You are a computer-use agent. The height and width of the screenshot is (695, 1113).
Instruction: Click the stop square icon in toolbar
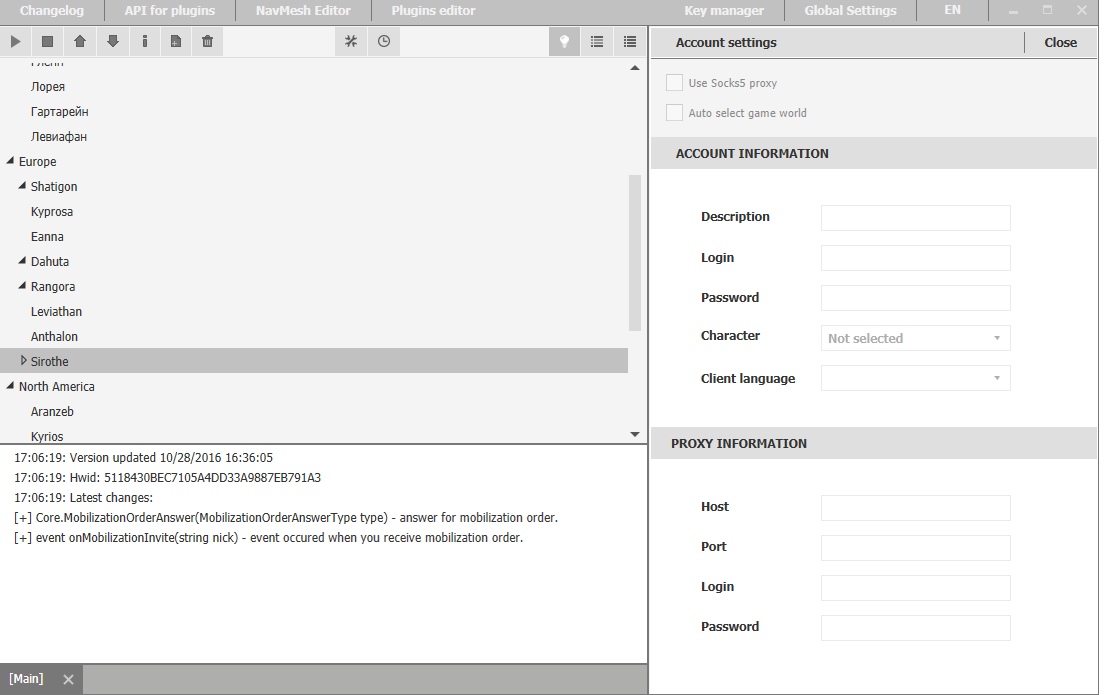[48, 42]
